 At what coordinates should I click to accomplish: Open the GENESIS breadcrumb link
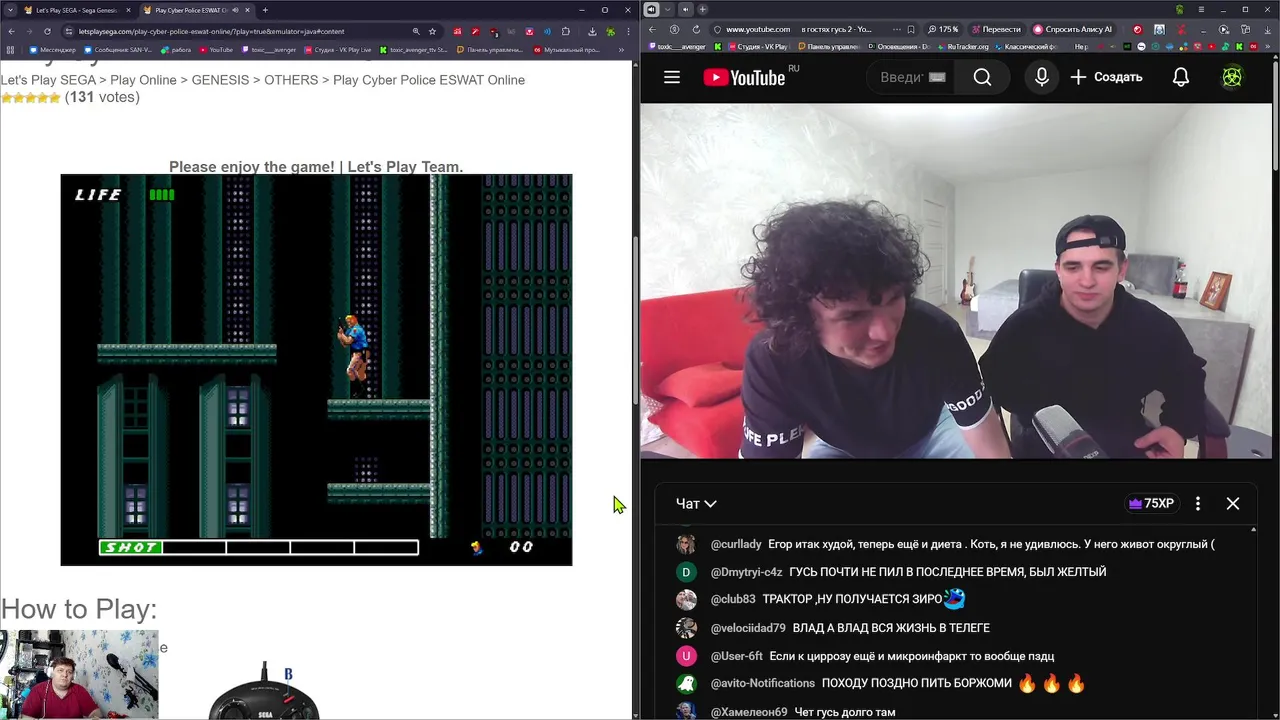coord(220,80)
